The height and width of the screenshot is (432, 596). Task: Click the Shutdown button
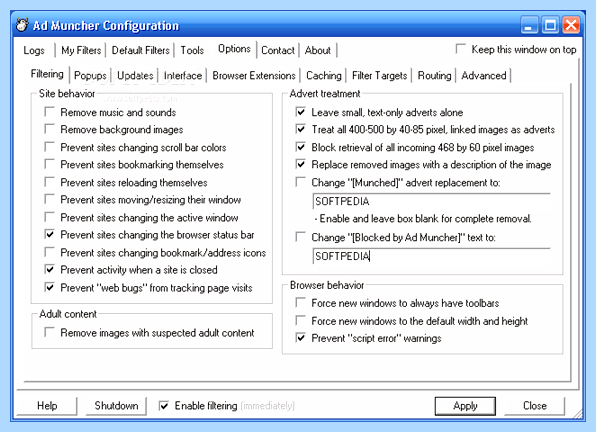coord(116,406)
